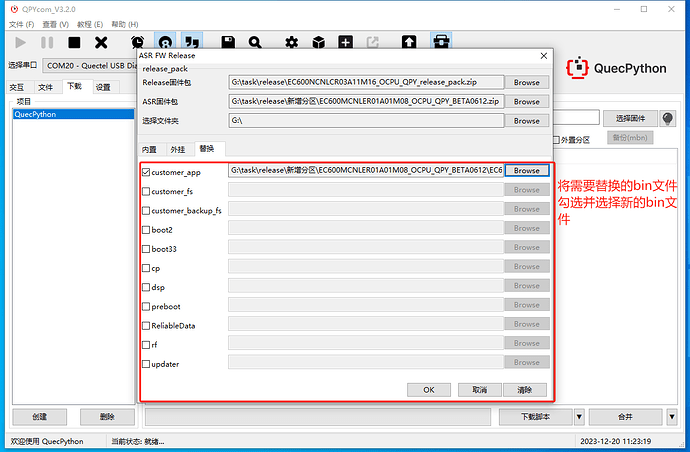
Task: Enable the customer_fs checkbox
Action: click(146, 191)
